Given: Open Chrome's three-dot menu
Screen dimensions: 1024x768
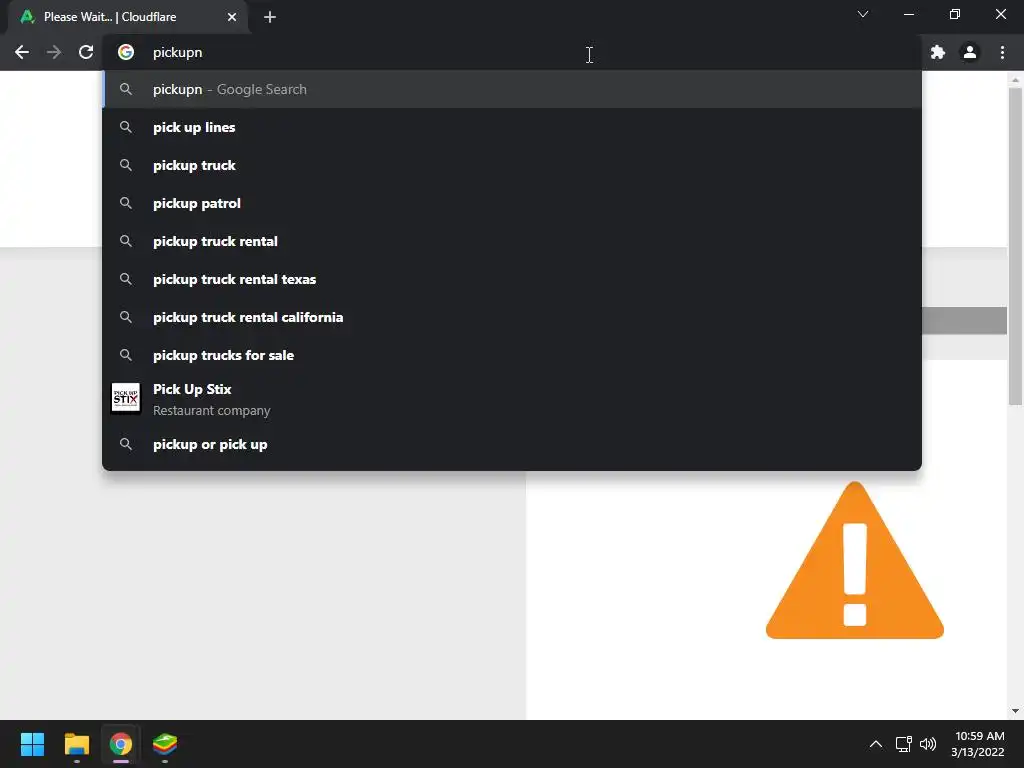Looking at the screenshot, I should [x=1002, y=52].
